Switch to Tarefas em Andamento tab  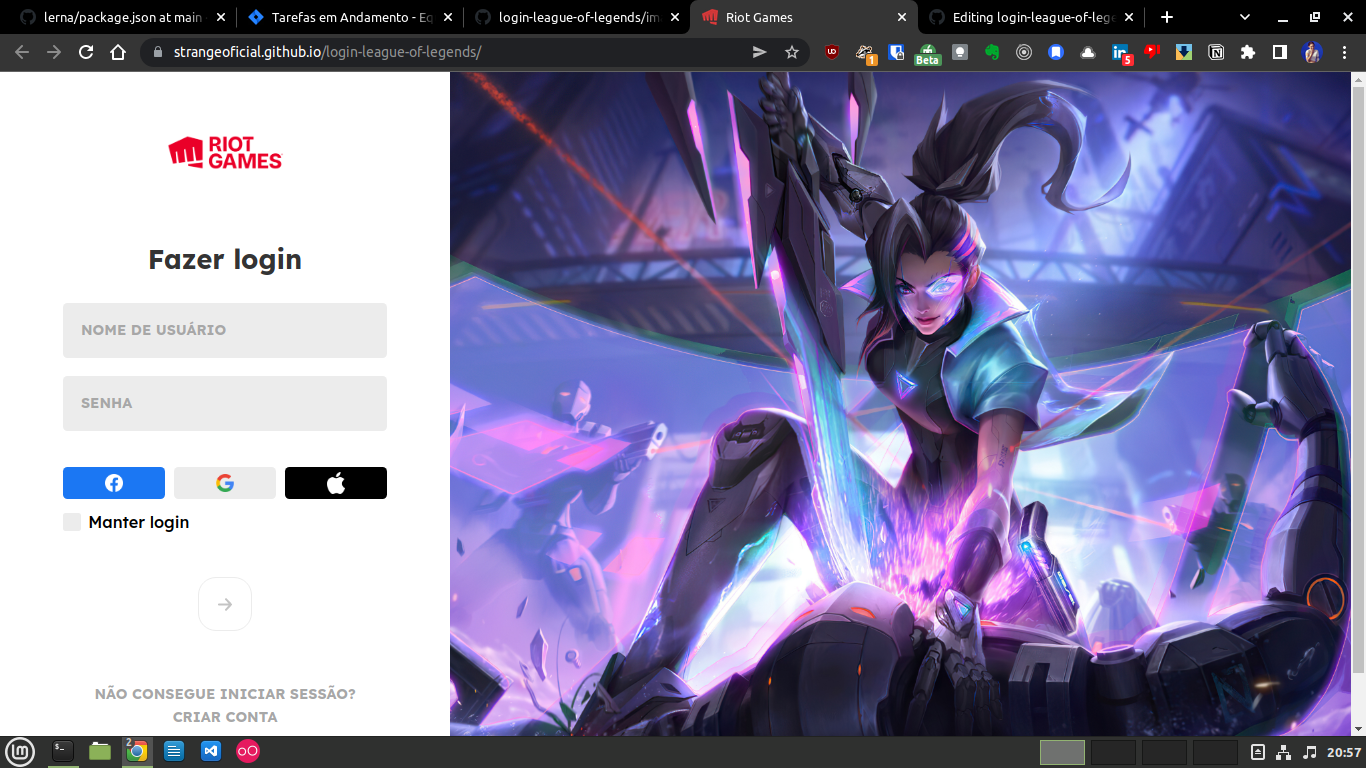[350, 17]
